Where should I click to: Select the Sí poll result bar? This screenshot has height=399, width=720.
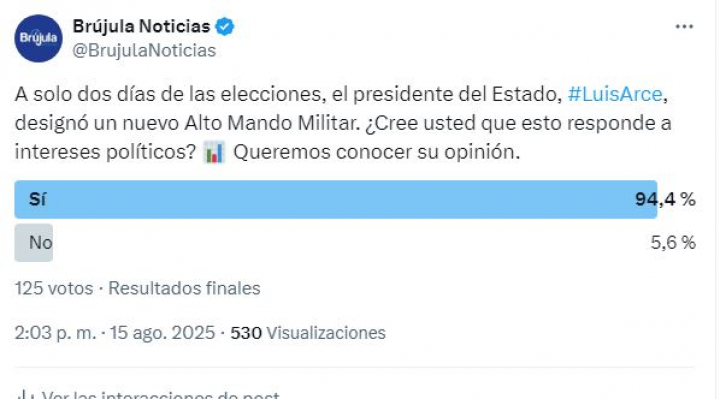point(336,199)
